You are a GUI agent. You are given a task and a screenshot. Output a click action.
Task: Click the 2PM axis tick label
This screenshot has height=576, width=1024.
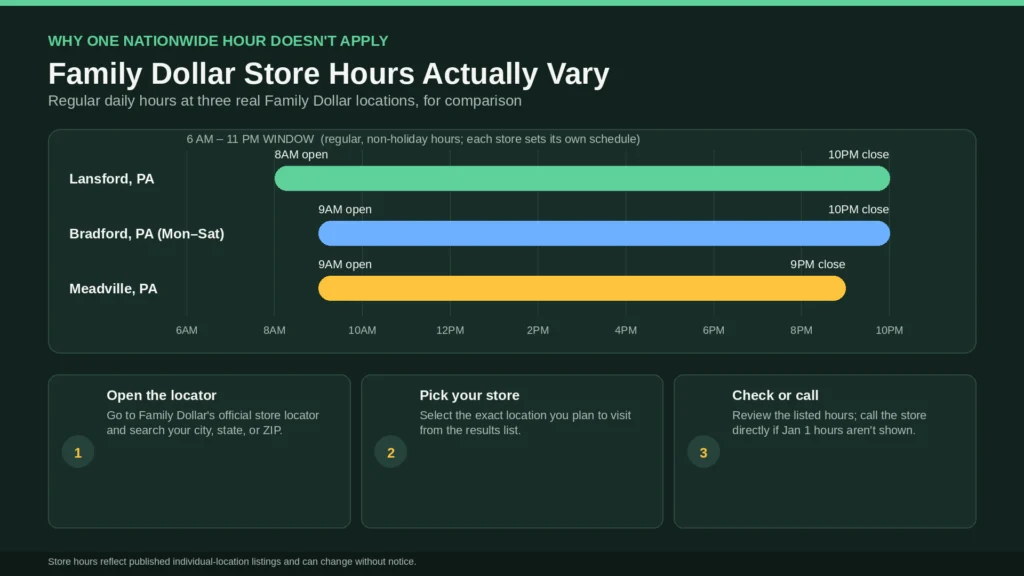538,330
